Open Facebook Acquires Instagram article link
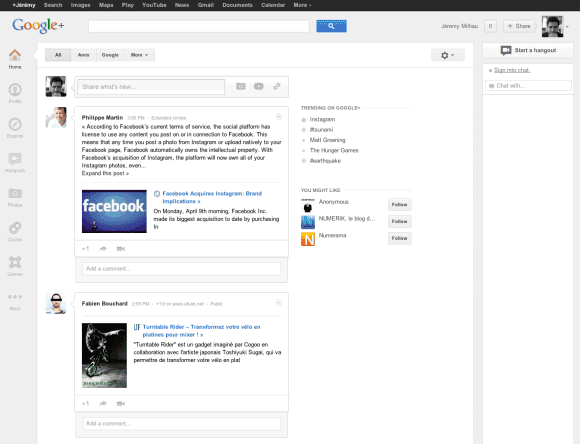This screenshot has width=580, height=444. [212, 197]
